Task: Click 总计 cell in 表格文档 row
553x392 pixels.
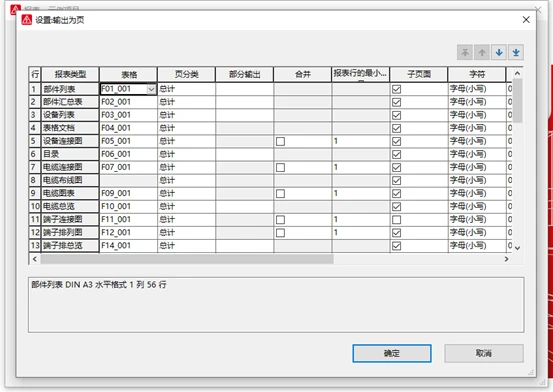Action: 186,128
